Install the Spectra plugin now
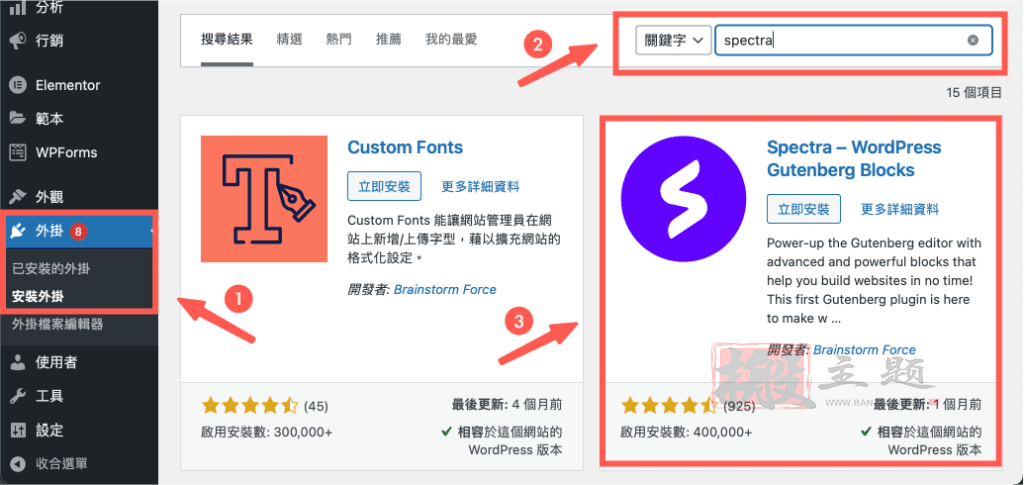Image resolution: width=1024 pixels, height=485 pixels. tap(804, 209)
